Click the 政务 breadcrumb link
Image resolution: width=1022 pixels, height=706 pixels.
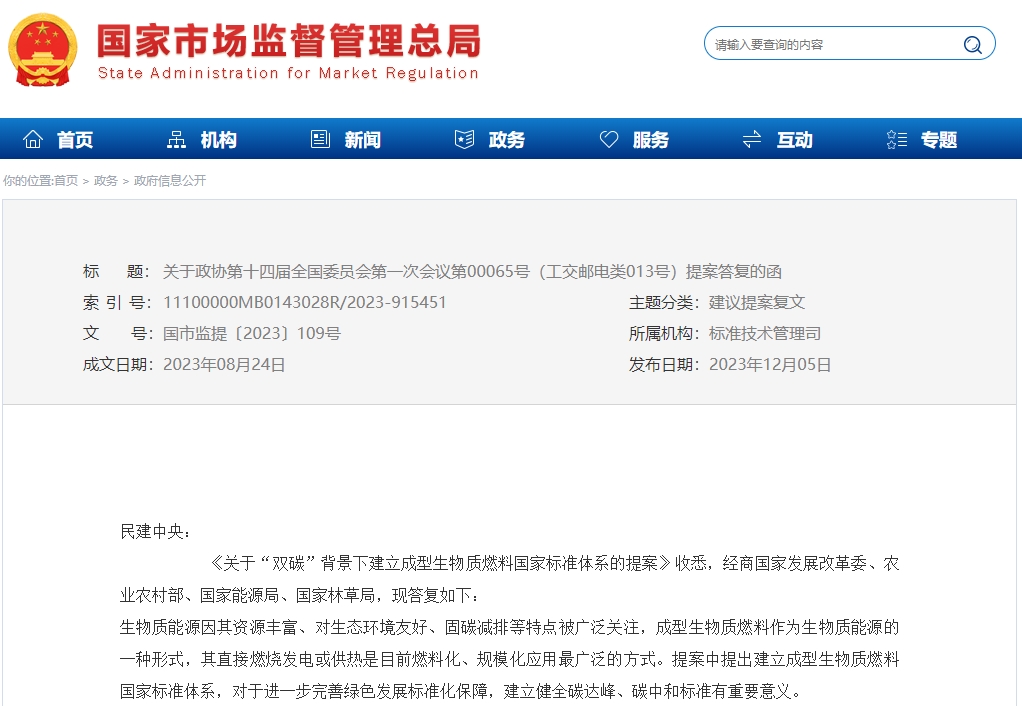[105, 181]
